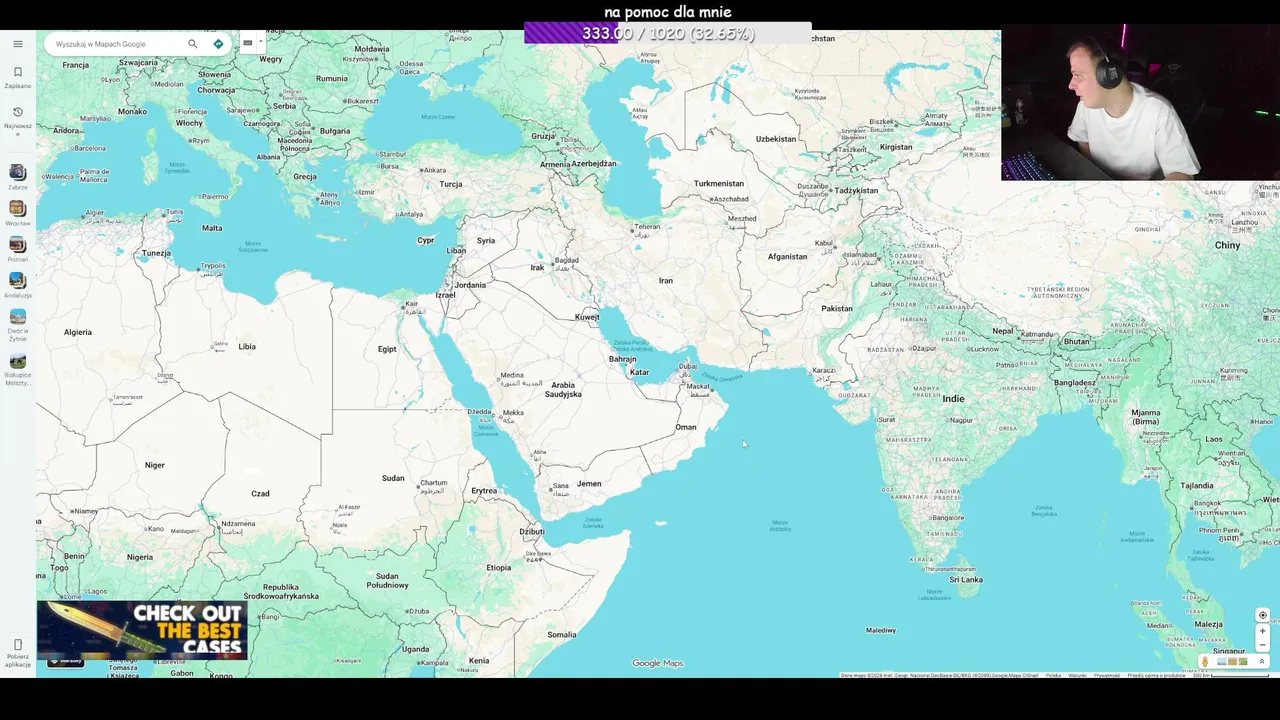Click the Sri Lanka label

pos(966,580)
